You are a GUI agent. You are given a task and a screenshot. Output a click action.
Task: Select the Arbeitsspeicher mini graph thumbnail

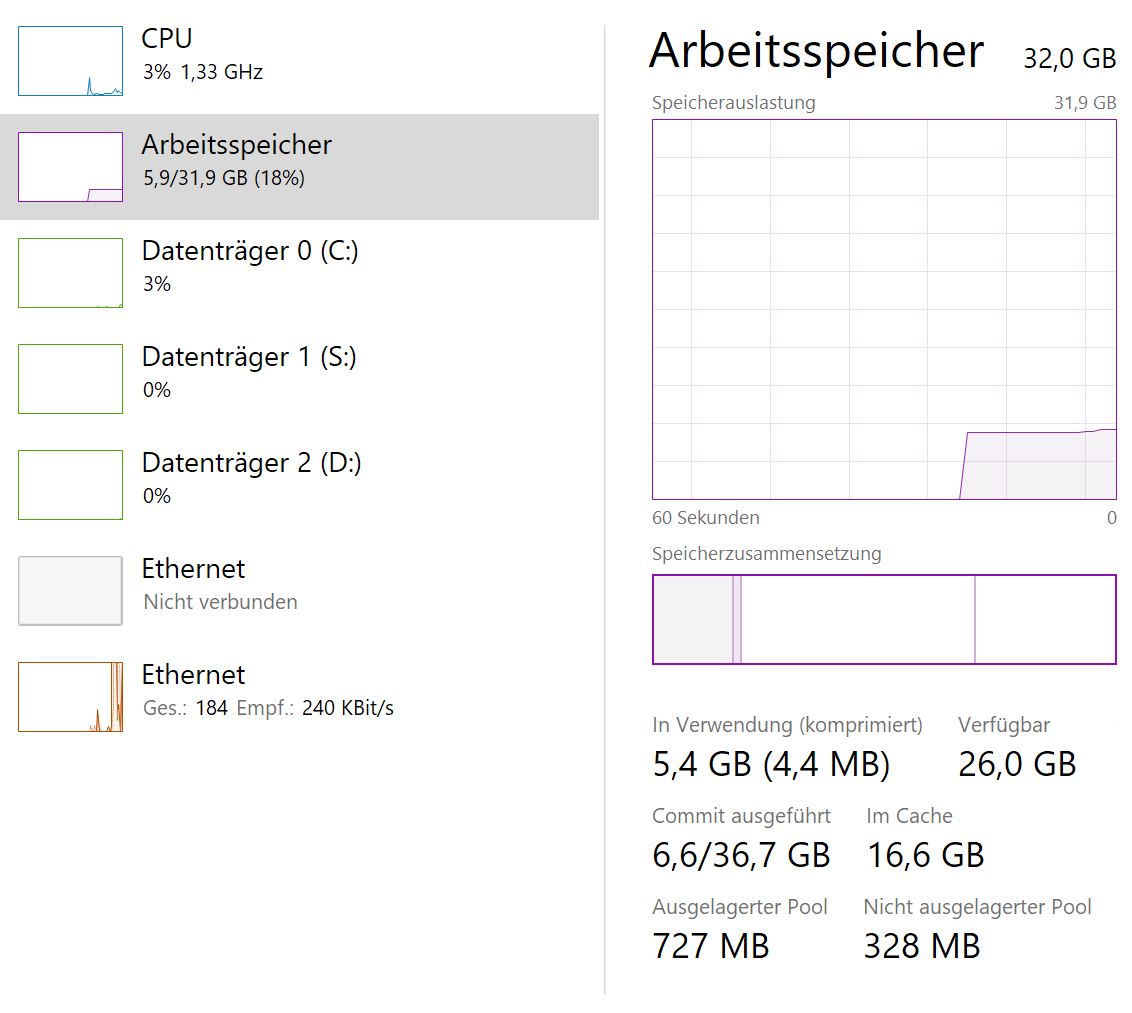point(70,167)
